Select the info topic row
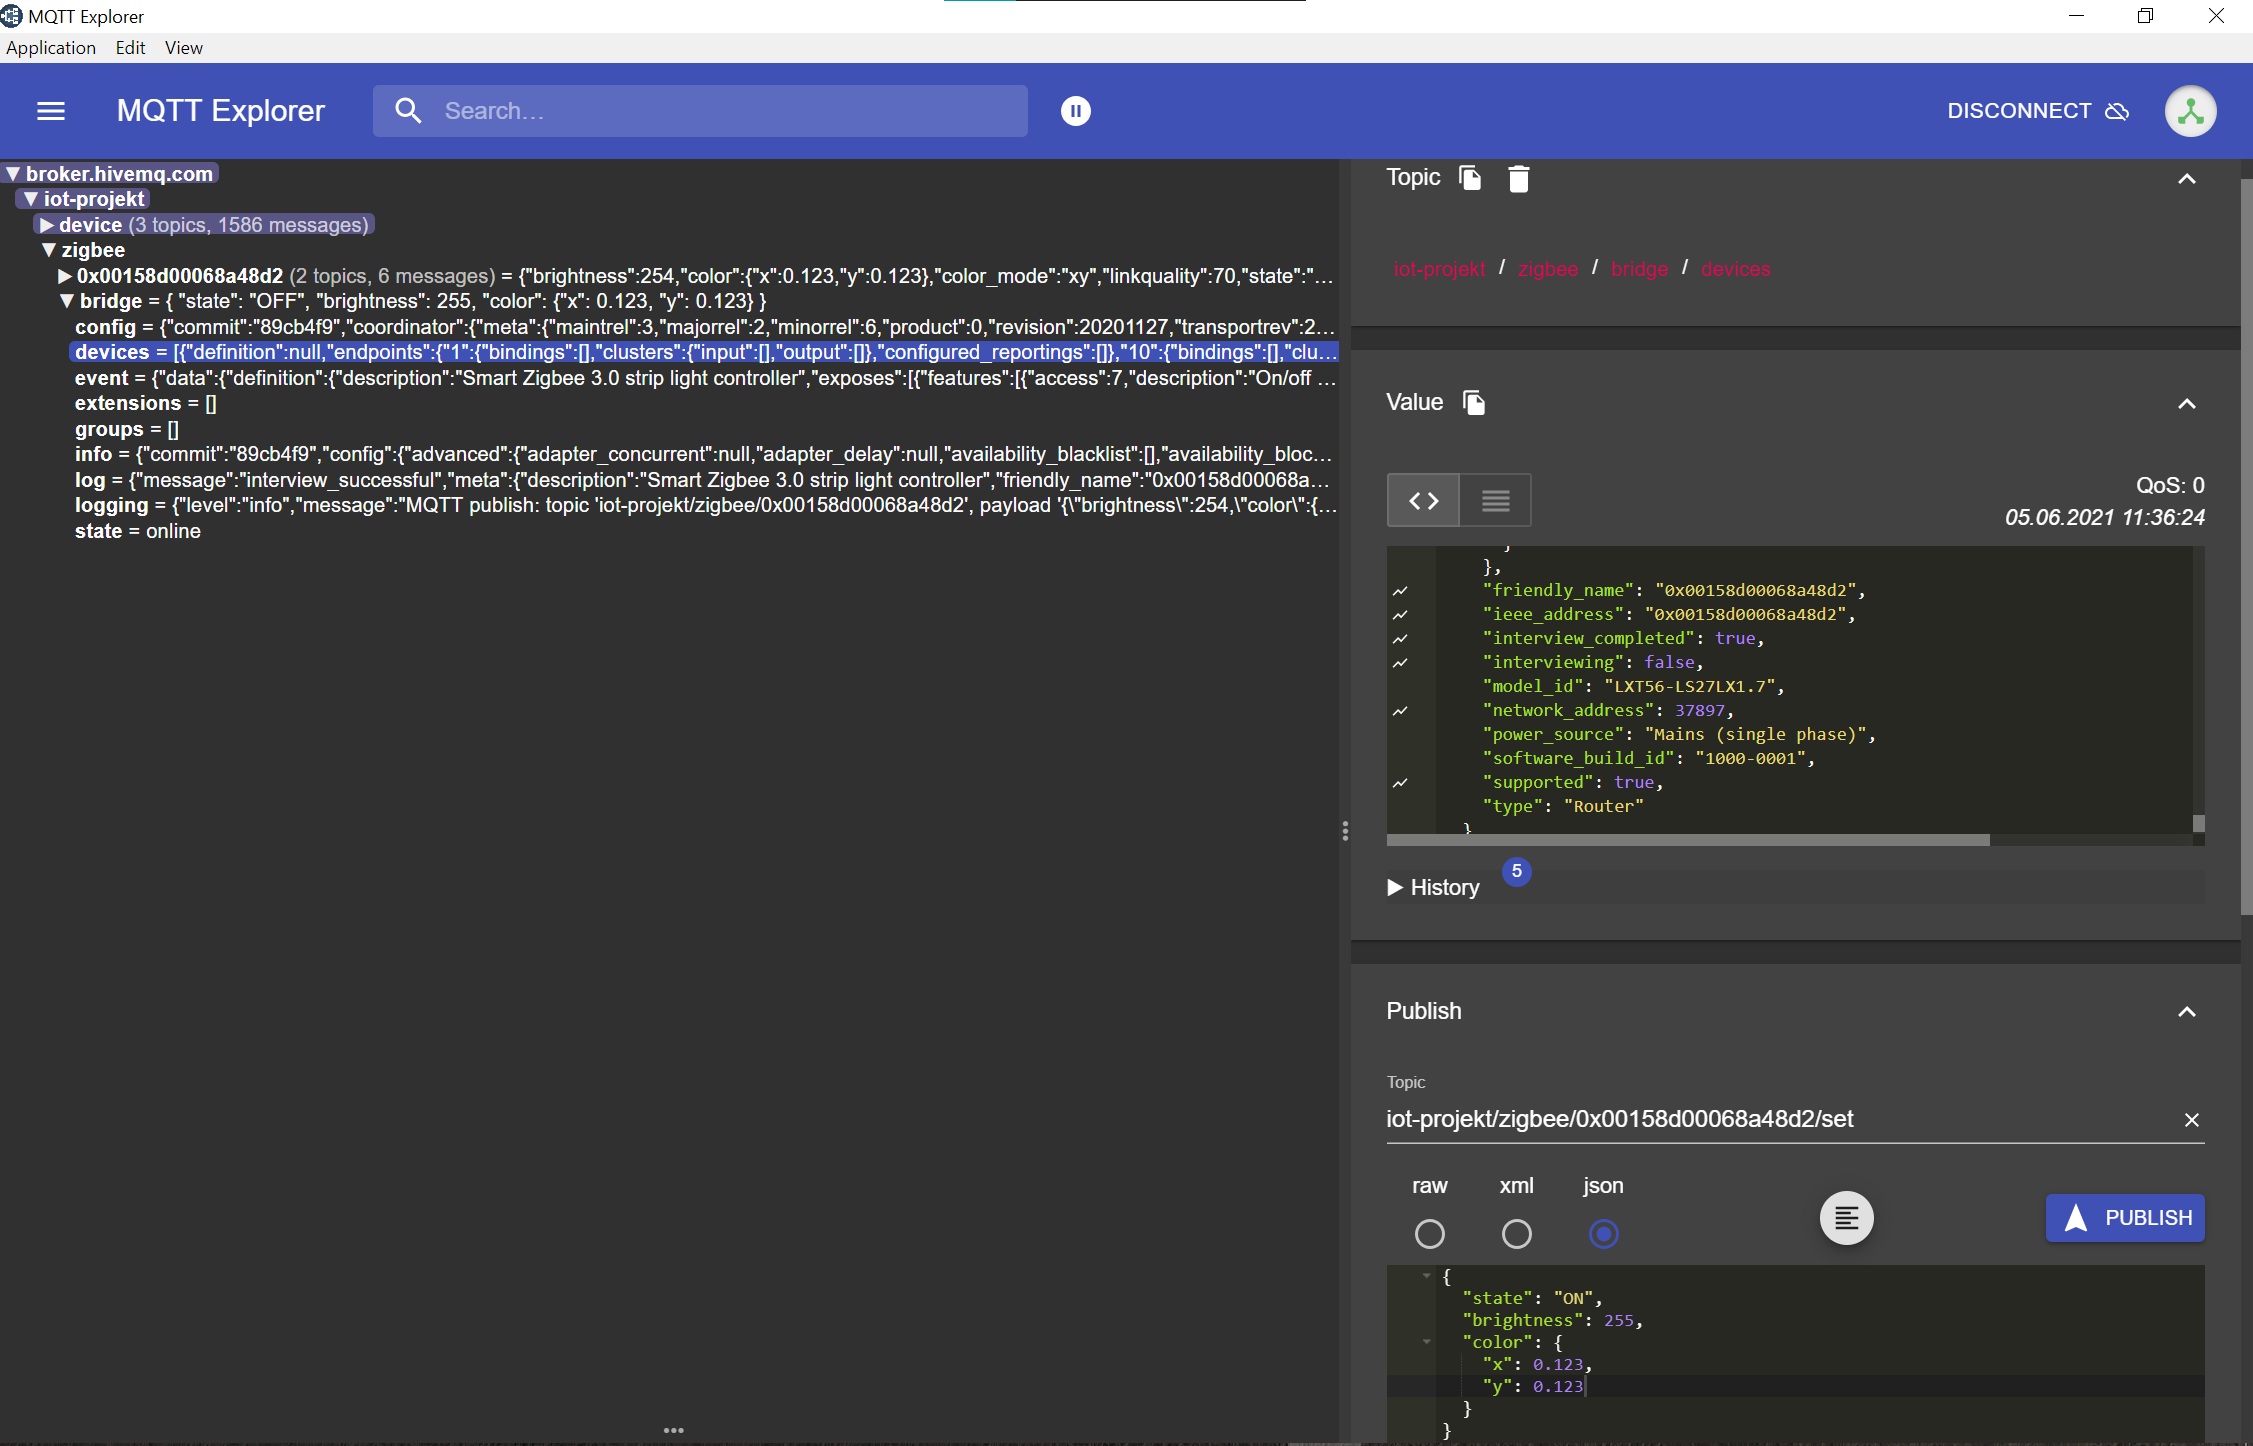Image resolution: width=2253 pixels, height=1446 pixels. (x=705, y=454)
